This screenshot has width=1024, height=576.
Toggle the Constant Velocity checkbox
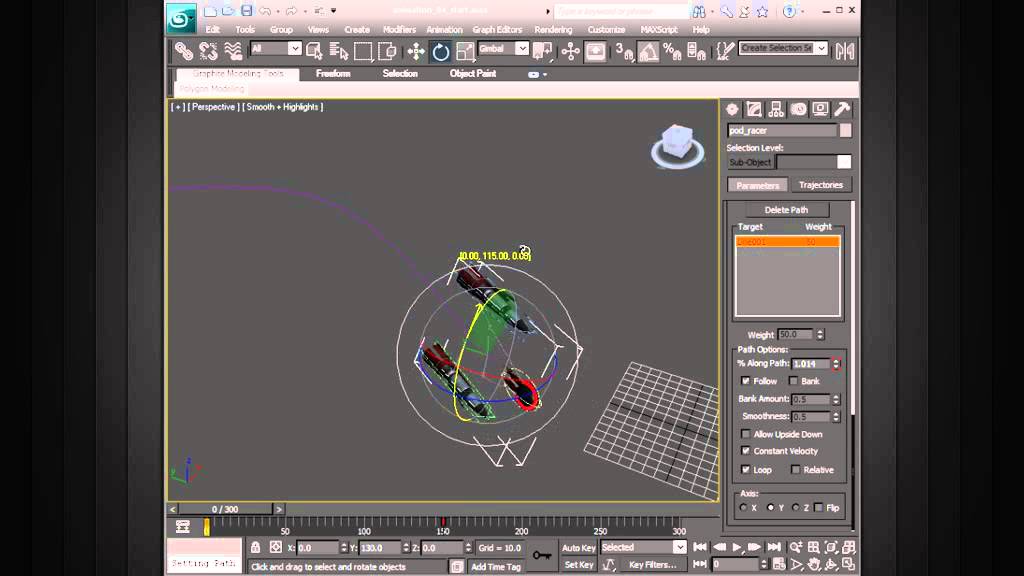745,451
